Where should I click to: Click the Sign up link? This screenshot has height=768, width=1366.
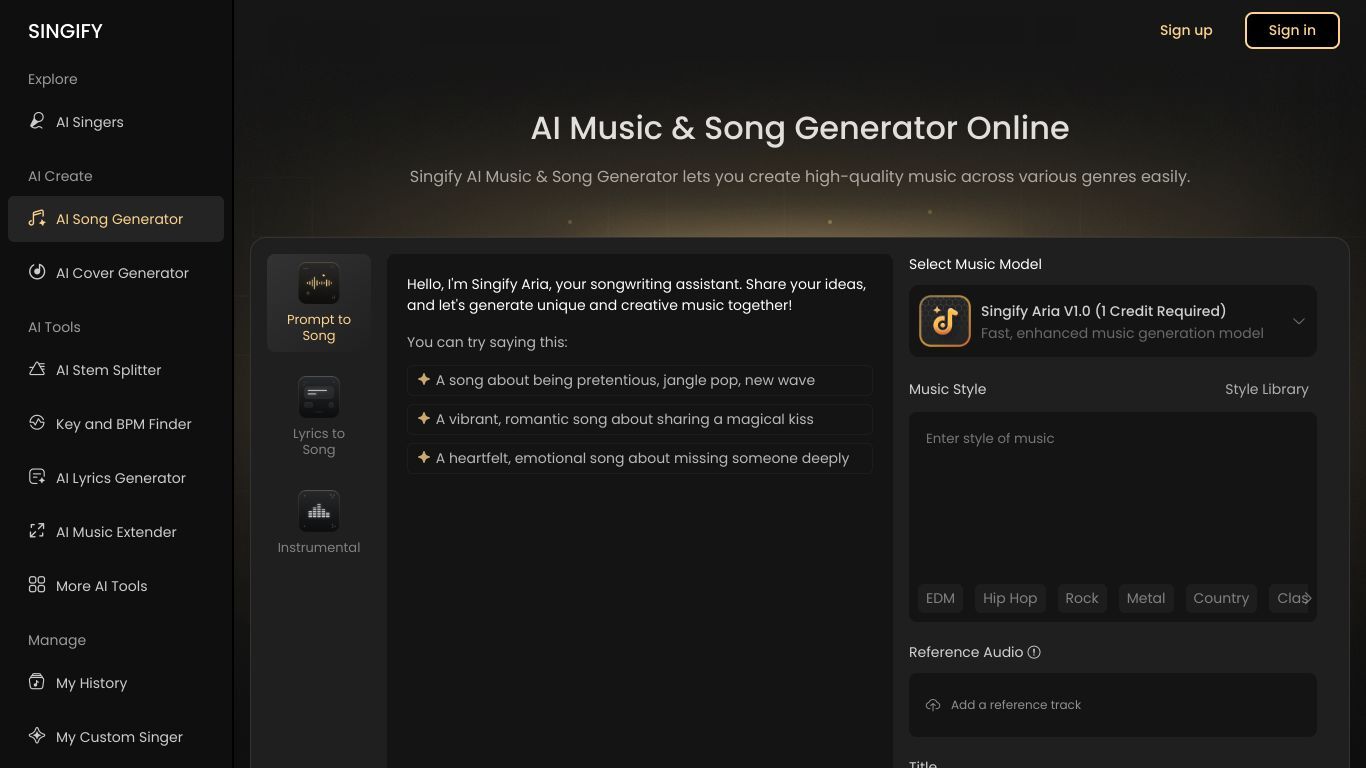coord(1186,30)
